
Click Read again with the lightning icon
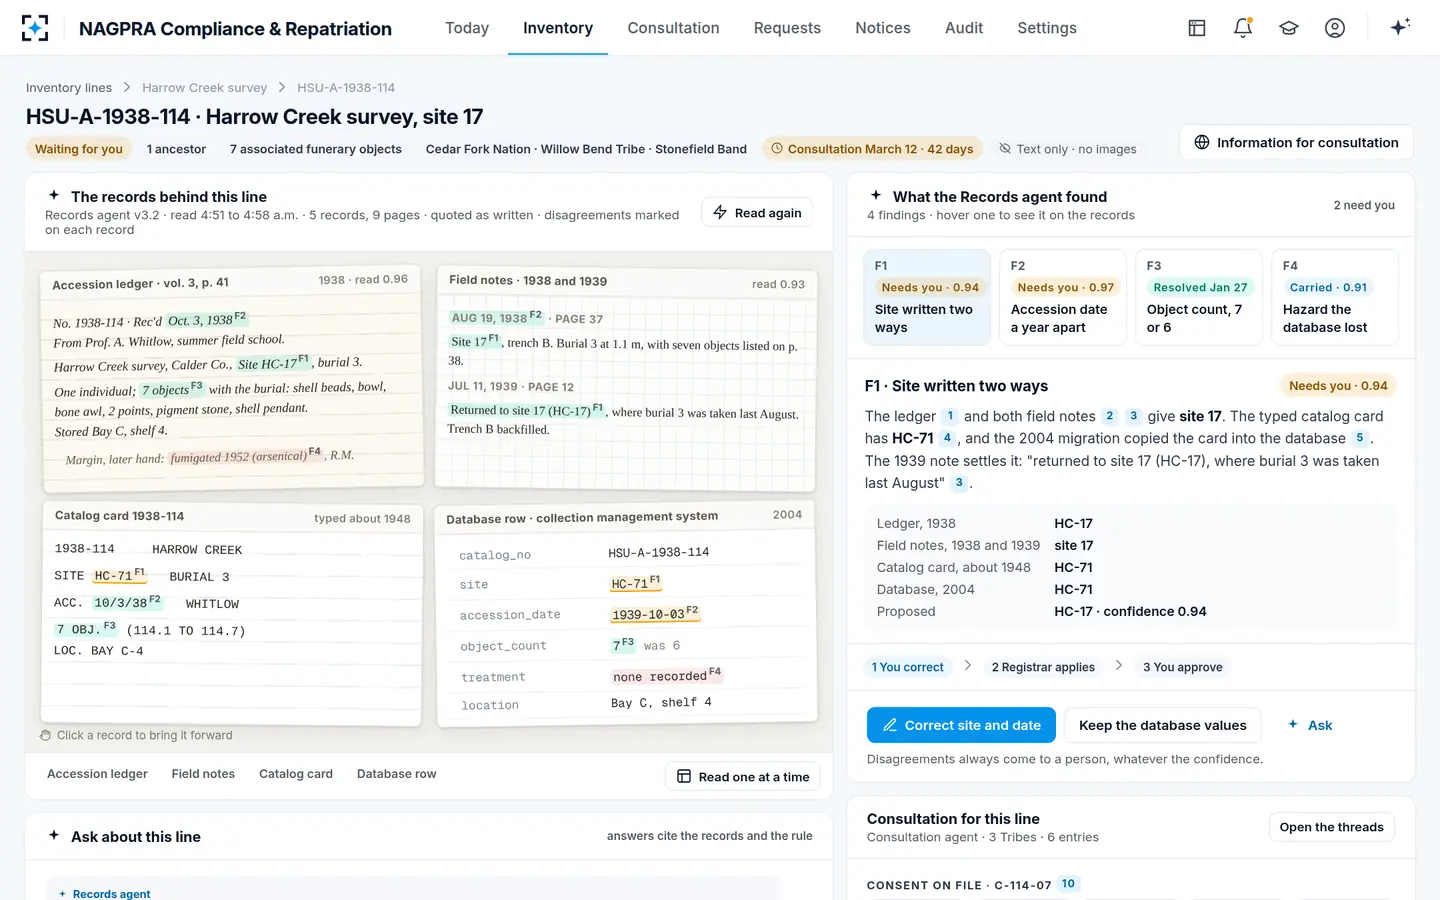[x=757, y=213]
